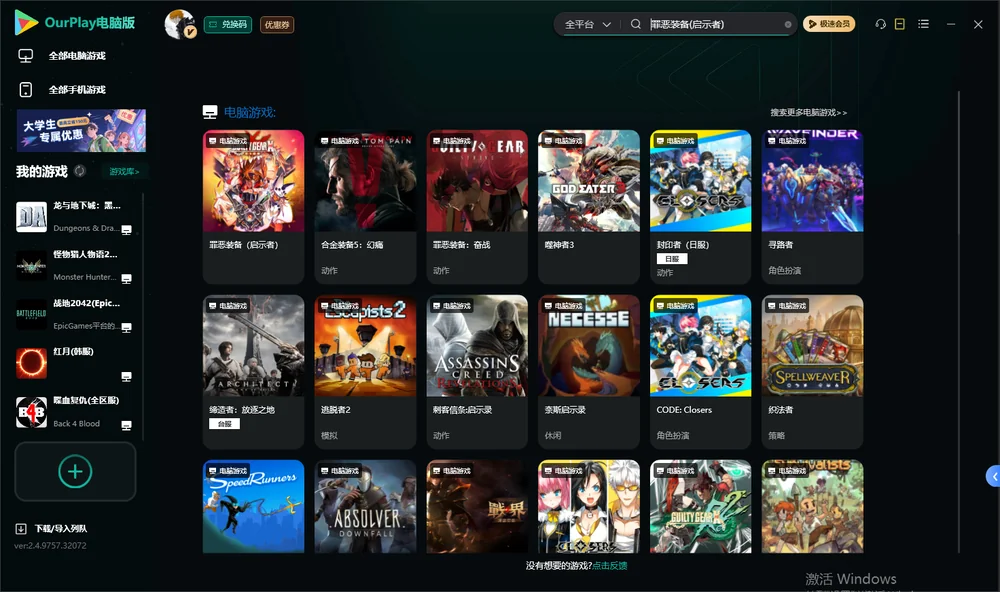Image resolution: width=1000 pixels, height=592 pixels.
Task: Open customer service headset icon
Action: click(x=880, y=24)
